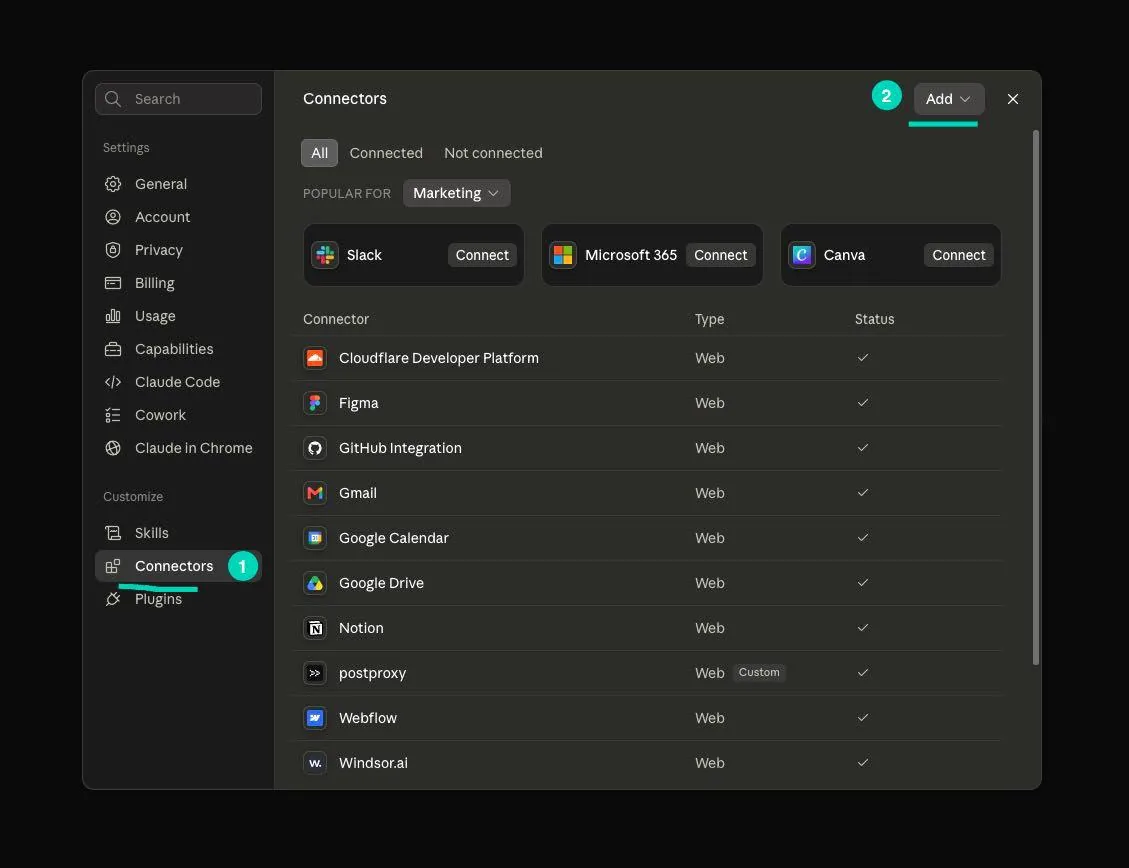The height and width of the screenshot is (868, 1129).
Task: Click the Capabilities toolbox icon
Action: (x=113, y=349)
